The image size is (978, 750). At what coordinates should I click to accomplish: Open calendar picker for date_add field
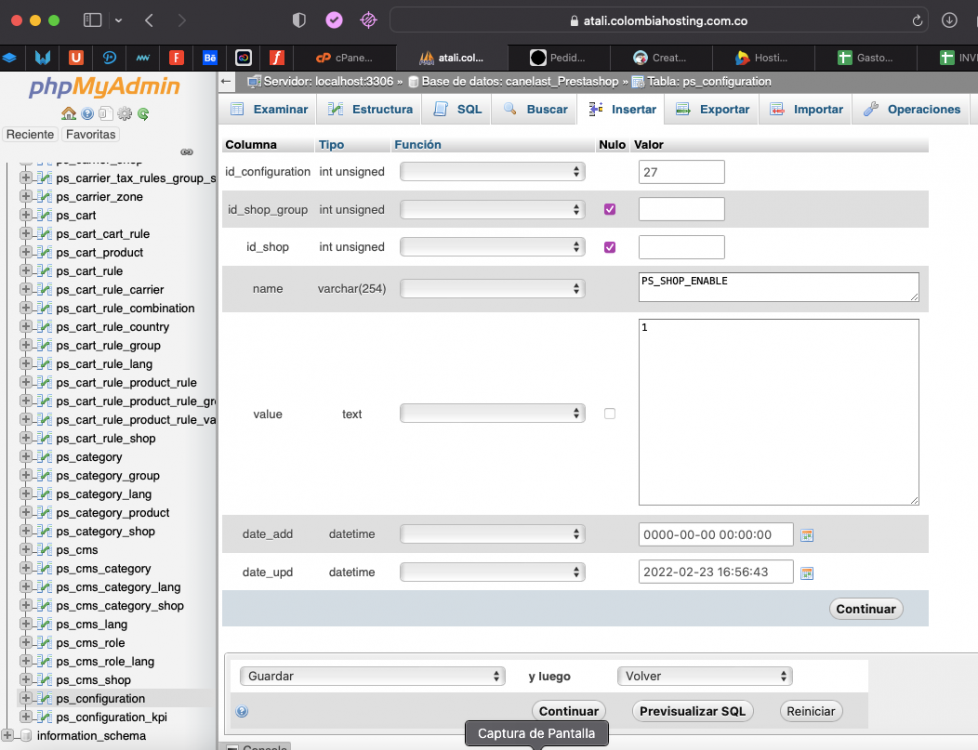click(x=807, y=535)
